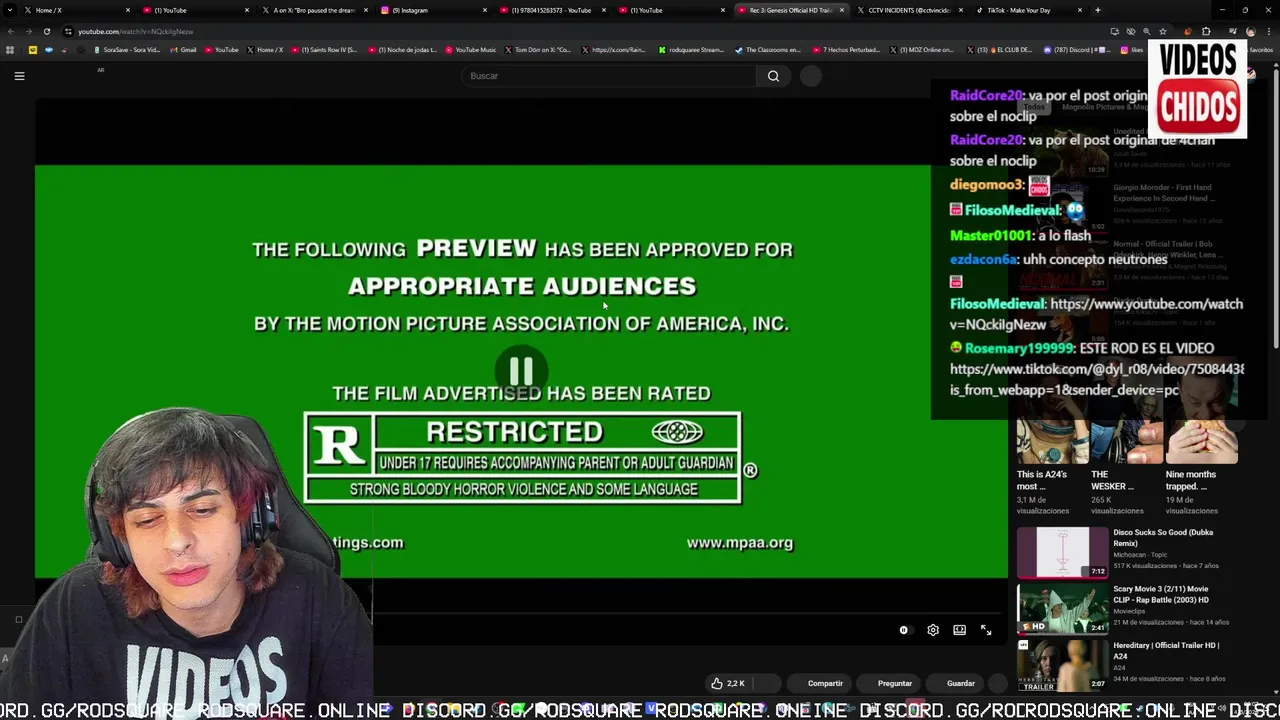Click the bookmark star in address bar
1280x720 pixels.
[1162, 31]
